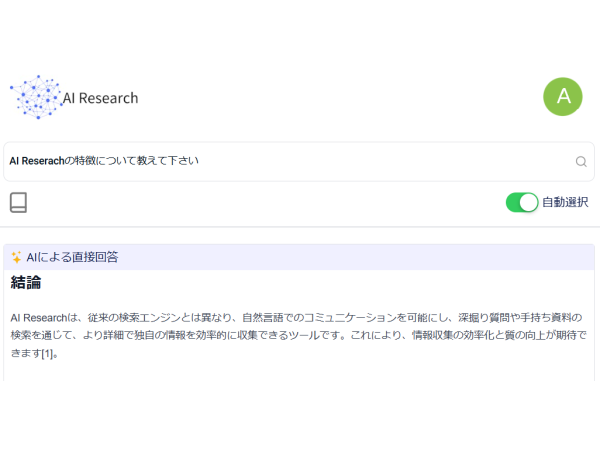Open the book library icon

(18, 202)
